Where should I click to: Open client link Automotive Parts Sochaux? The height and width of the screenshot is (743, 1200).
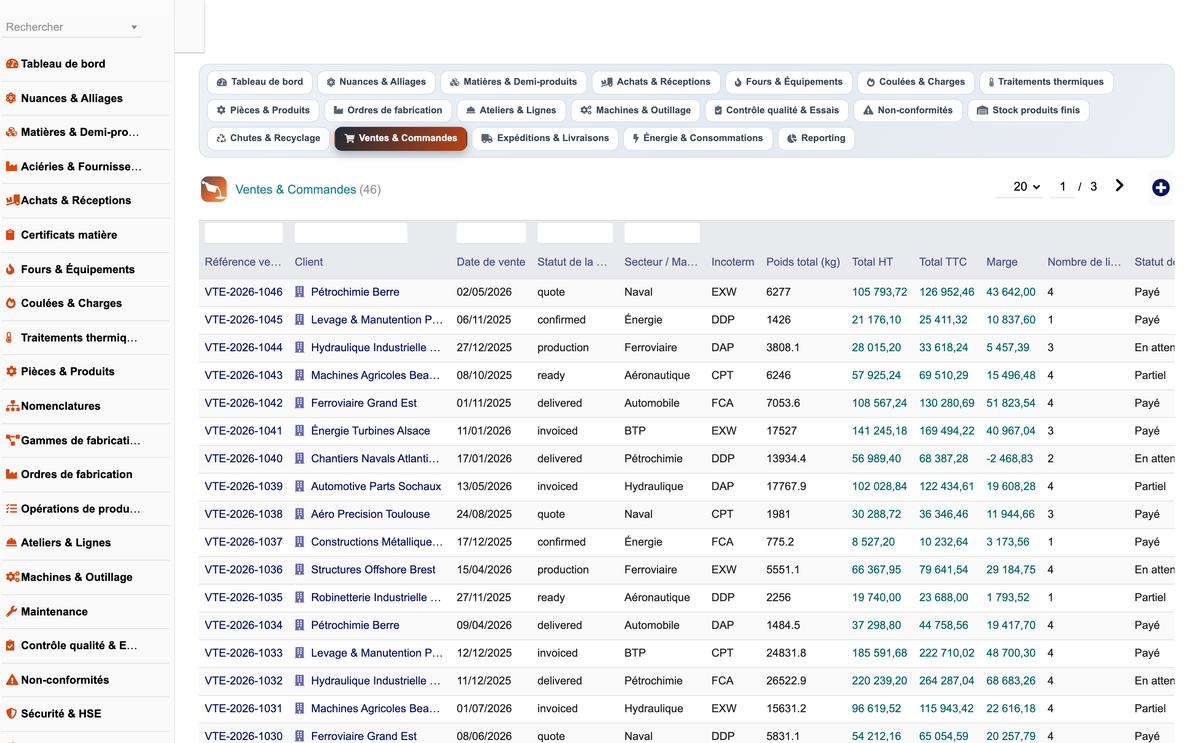(x=376, y=486)
